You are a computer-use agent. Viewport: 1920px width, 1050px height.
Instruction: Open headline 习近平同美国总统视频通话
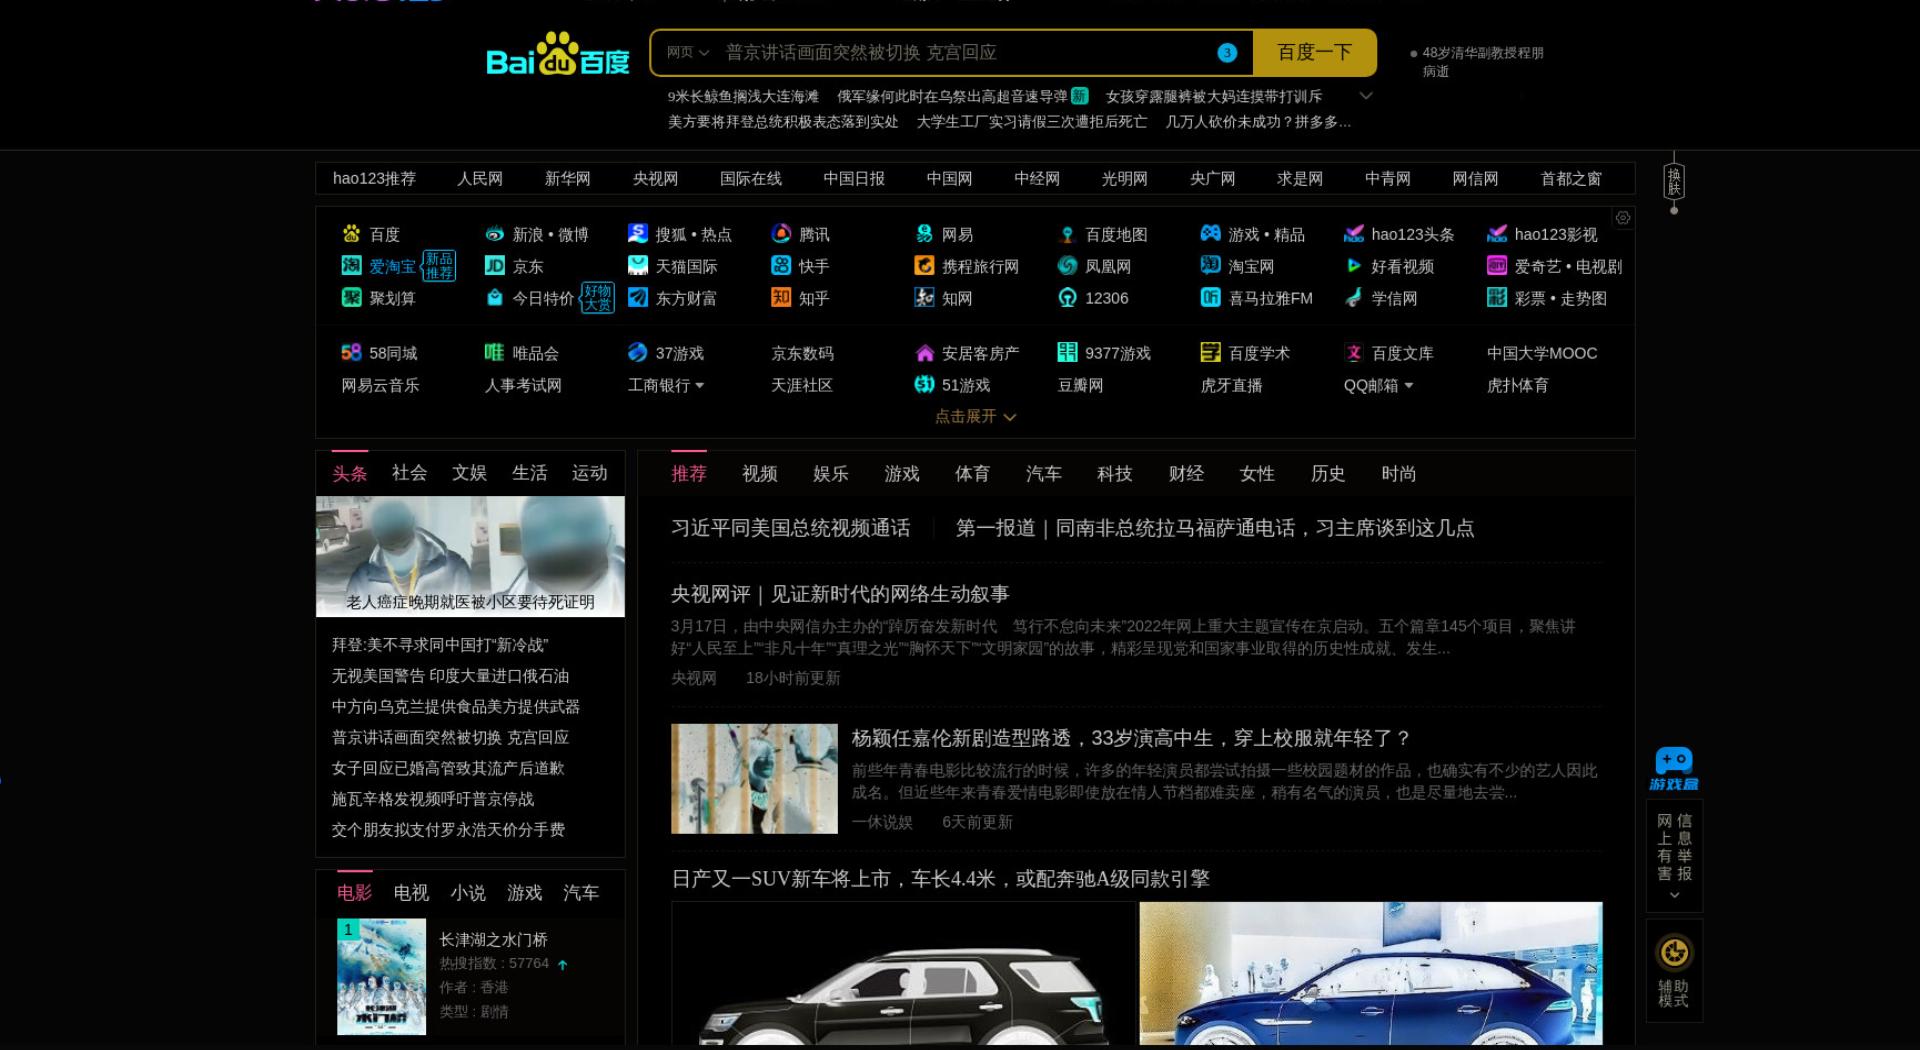791,528
